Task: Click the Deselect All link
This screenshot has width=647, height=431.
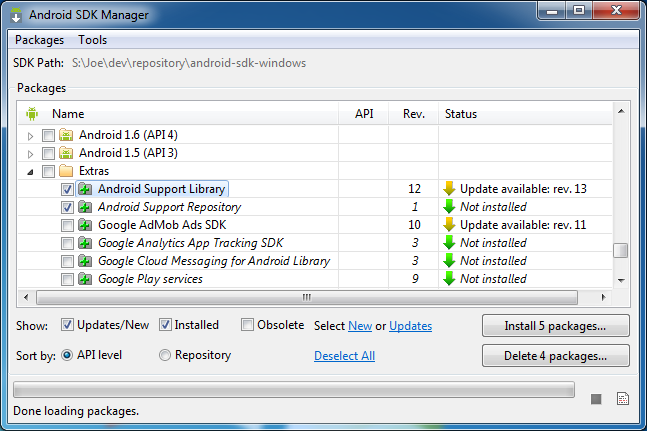Action: (344, 356)
